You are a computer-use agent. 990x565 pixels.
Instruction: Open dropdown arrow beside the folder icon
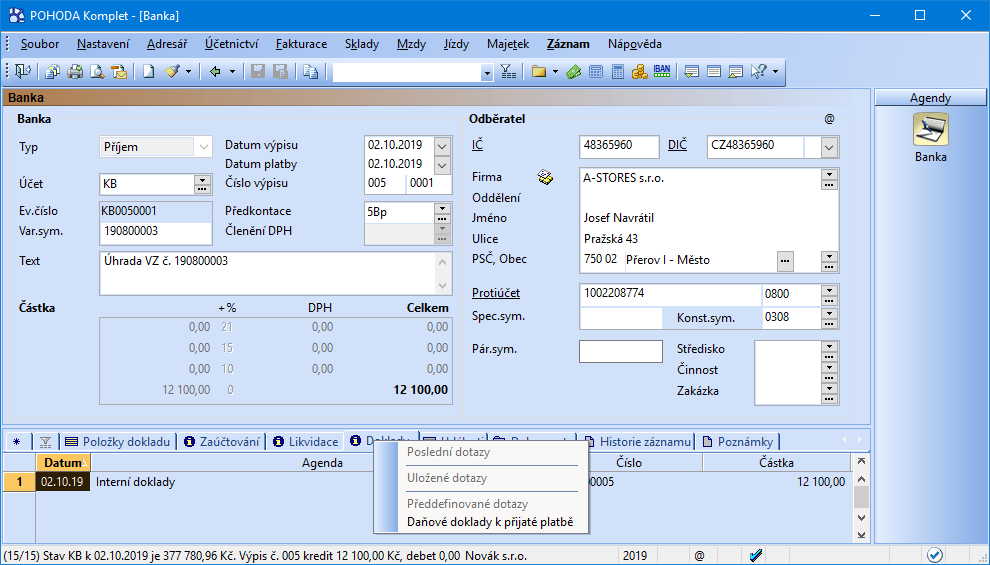click(x=556, y=71)
